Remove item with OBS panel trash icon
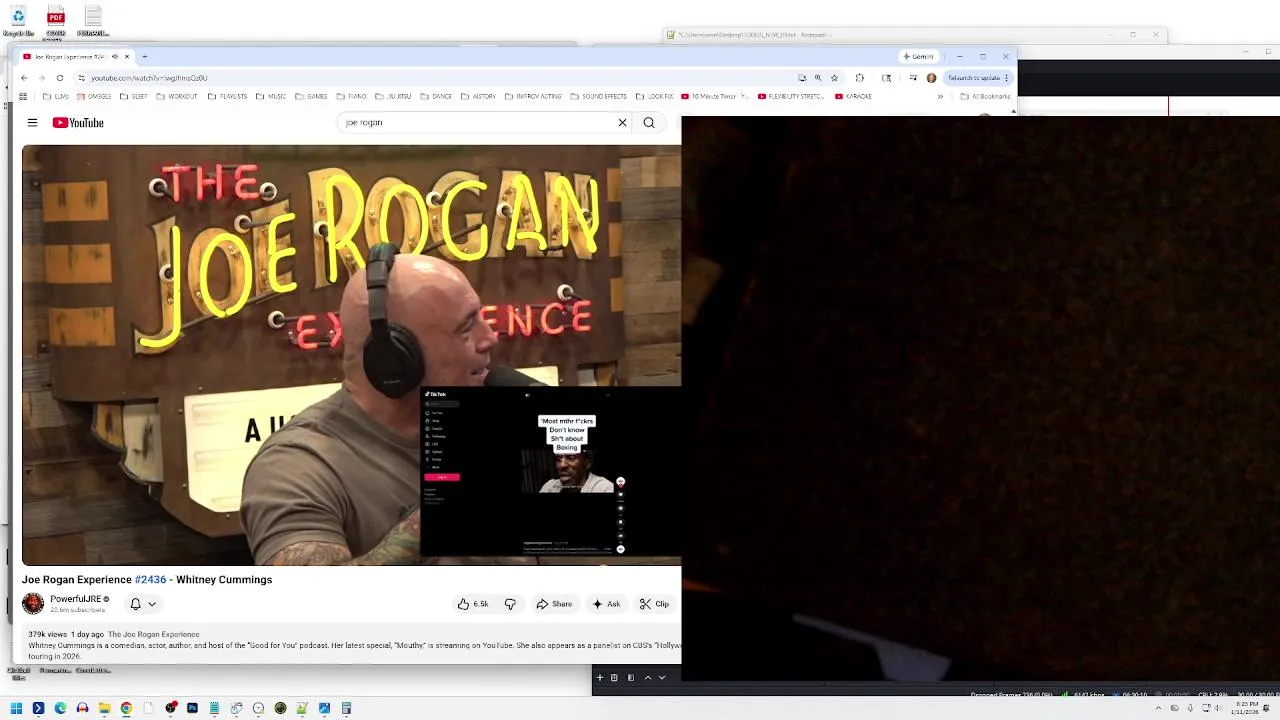1280x720 pixels. click(x=614, y=678)
